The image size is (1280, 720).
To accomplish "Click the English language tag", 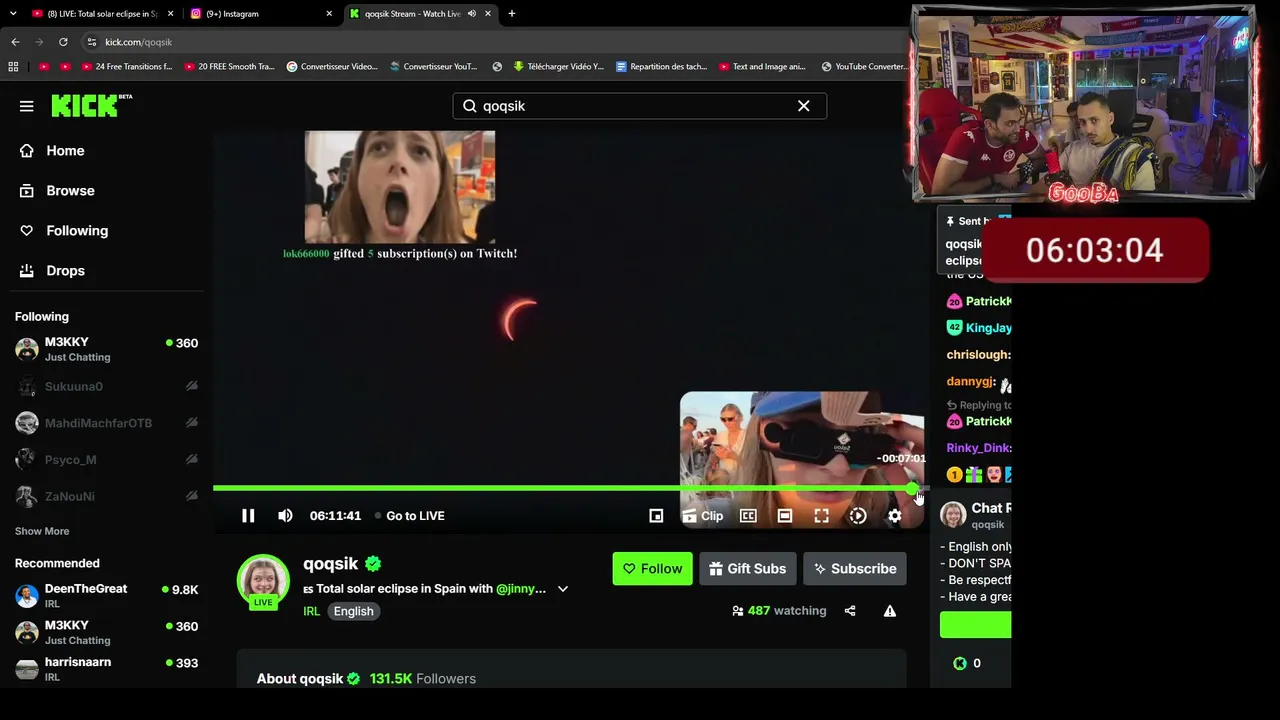I will [353, 611].
